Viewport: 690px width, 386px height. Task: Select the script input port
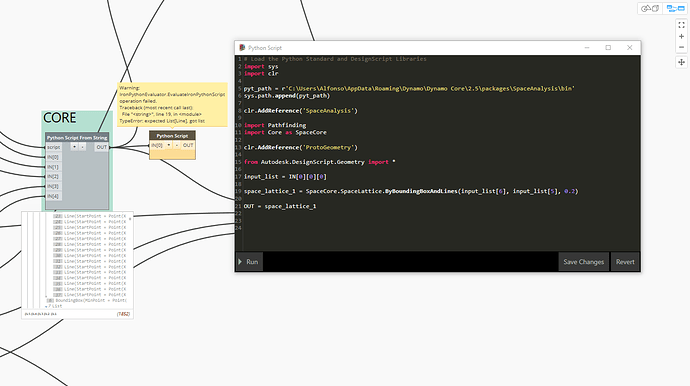(54, 147)
